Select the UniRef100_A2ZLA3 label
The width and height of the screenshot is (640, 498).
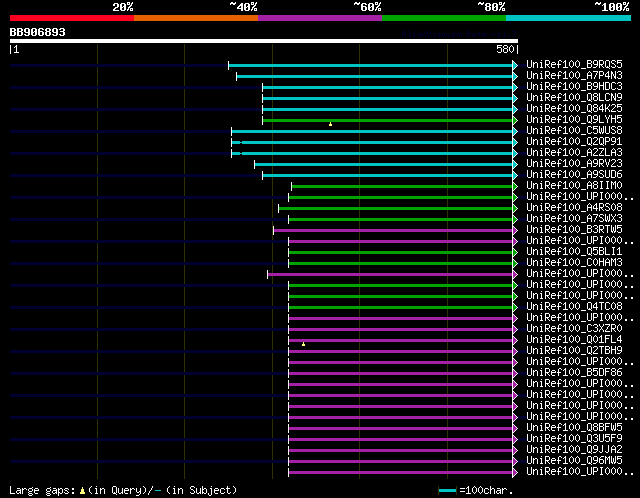pos(574,153)
